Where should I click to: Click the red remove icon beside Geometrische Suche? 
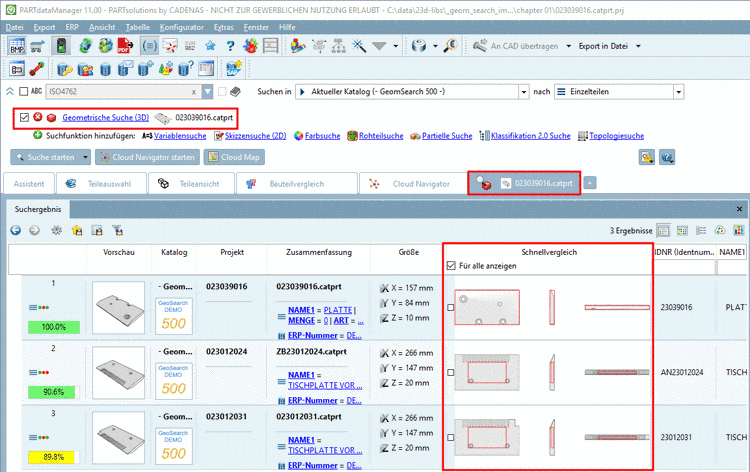point(37,117)
